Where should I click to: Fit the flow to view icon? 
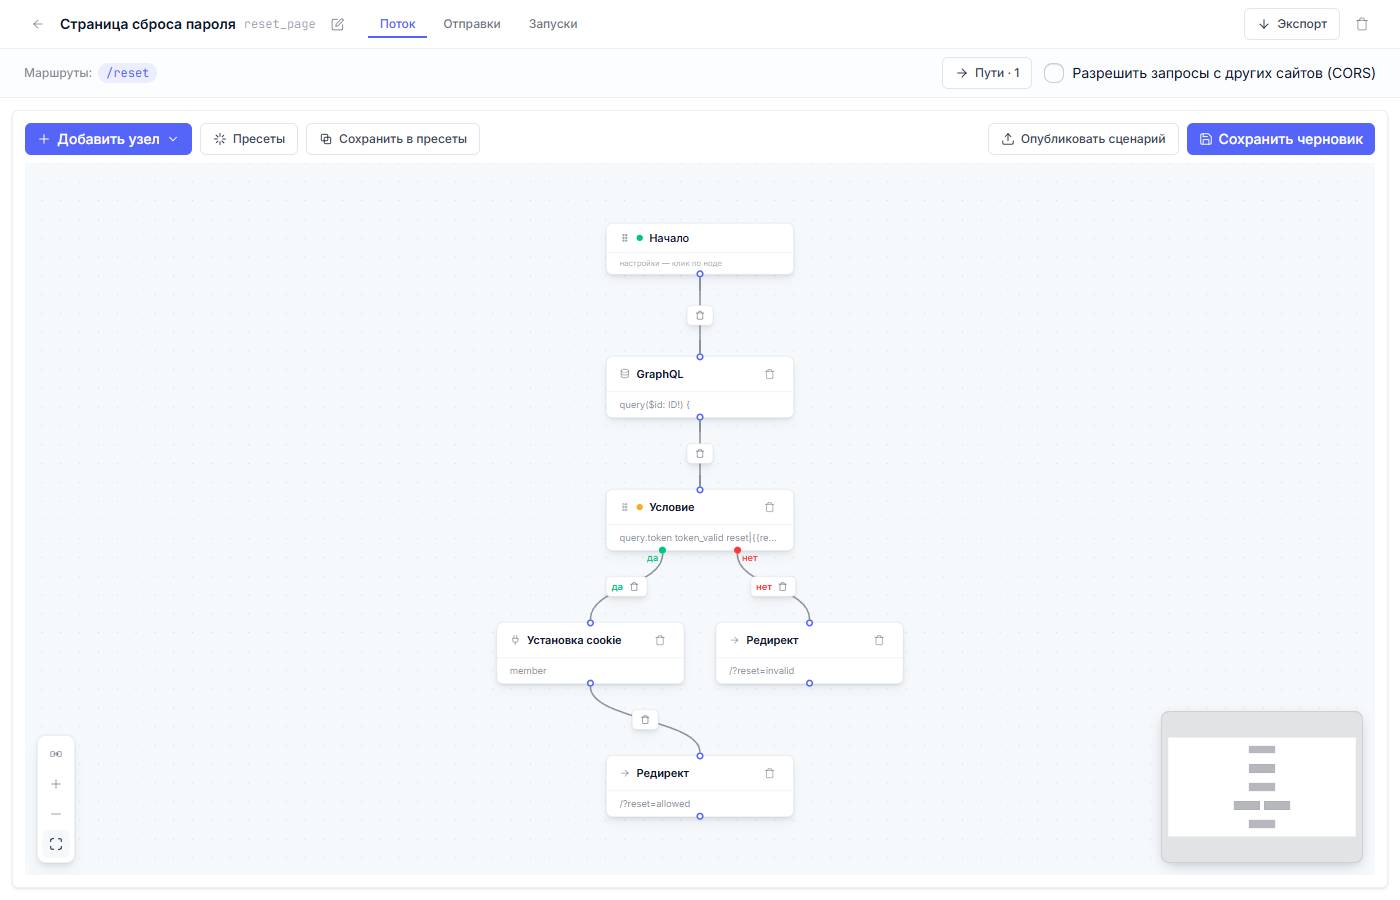click(56, 844)
